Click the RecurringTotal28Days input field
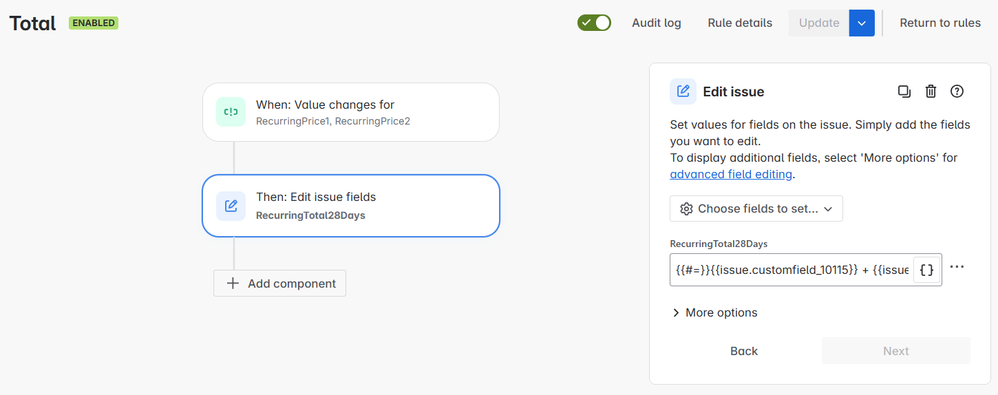This screenshot has width=998, height=395. 792,270
